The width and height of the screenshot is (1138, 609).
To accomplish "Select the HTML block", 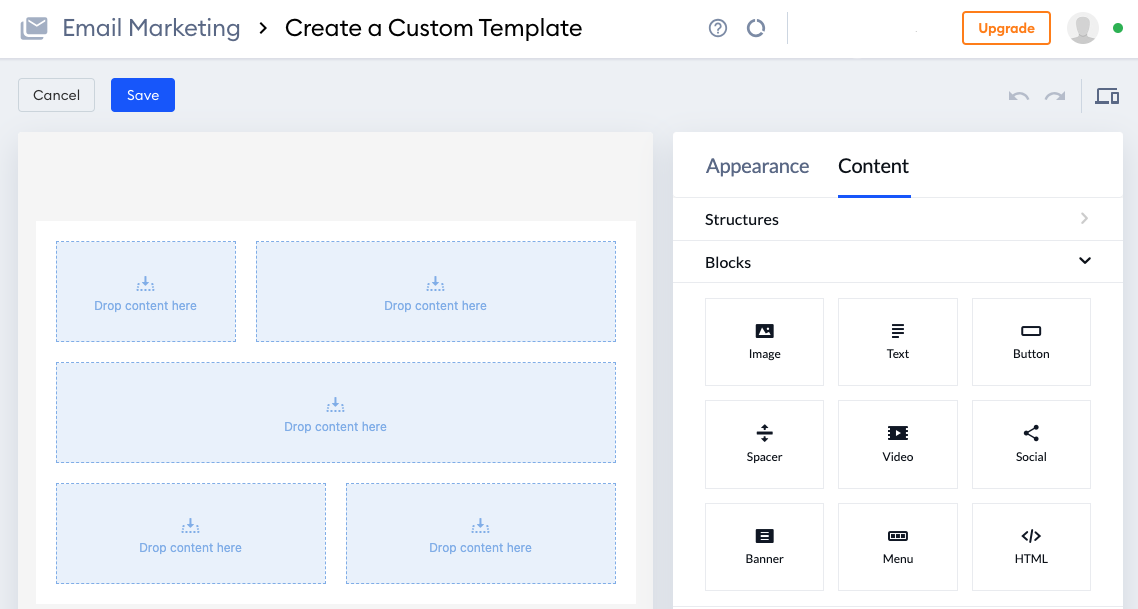I will click(x=1031, y=547).
